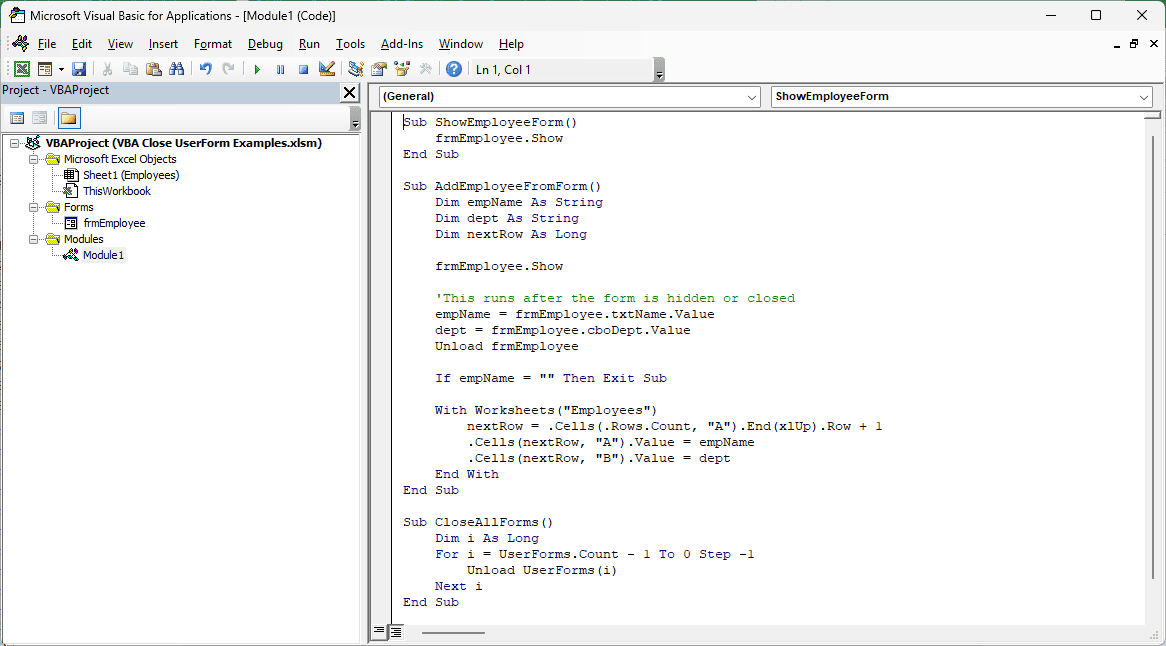Restore the Module1 code child window

[x=1134, y=44]
